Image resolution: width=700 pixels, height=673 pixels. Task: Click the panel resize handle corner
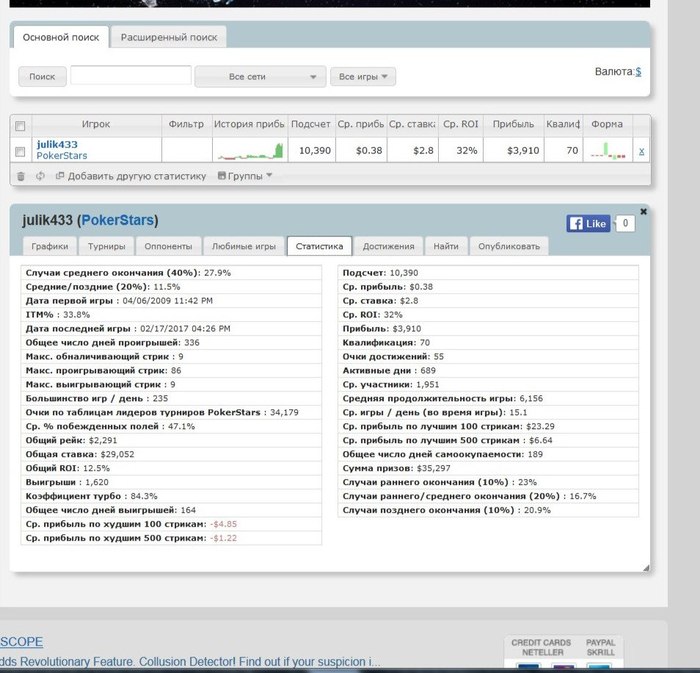point(646,568)
